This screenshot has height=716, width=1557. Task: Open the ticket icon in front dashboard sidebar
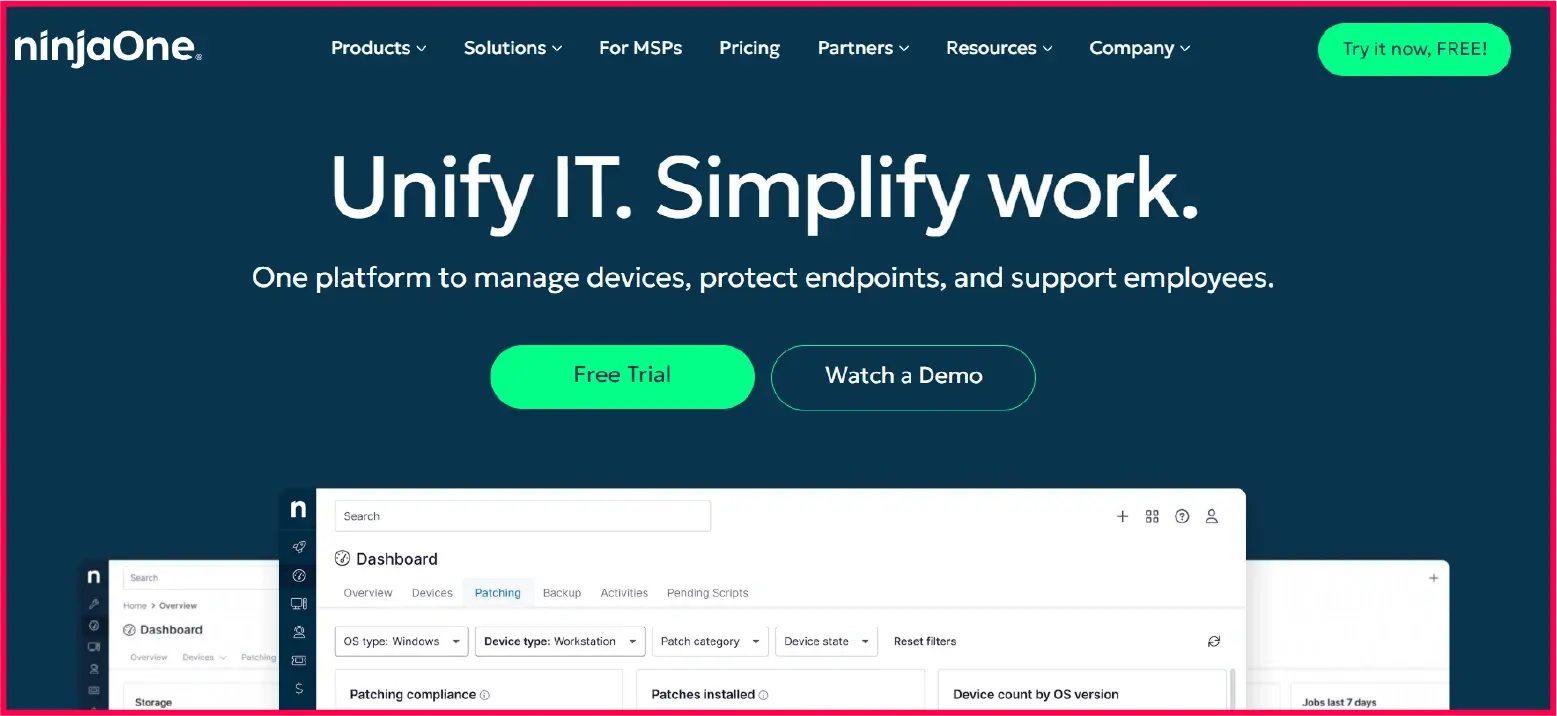(x=298, y=660)
